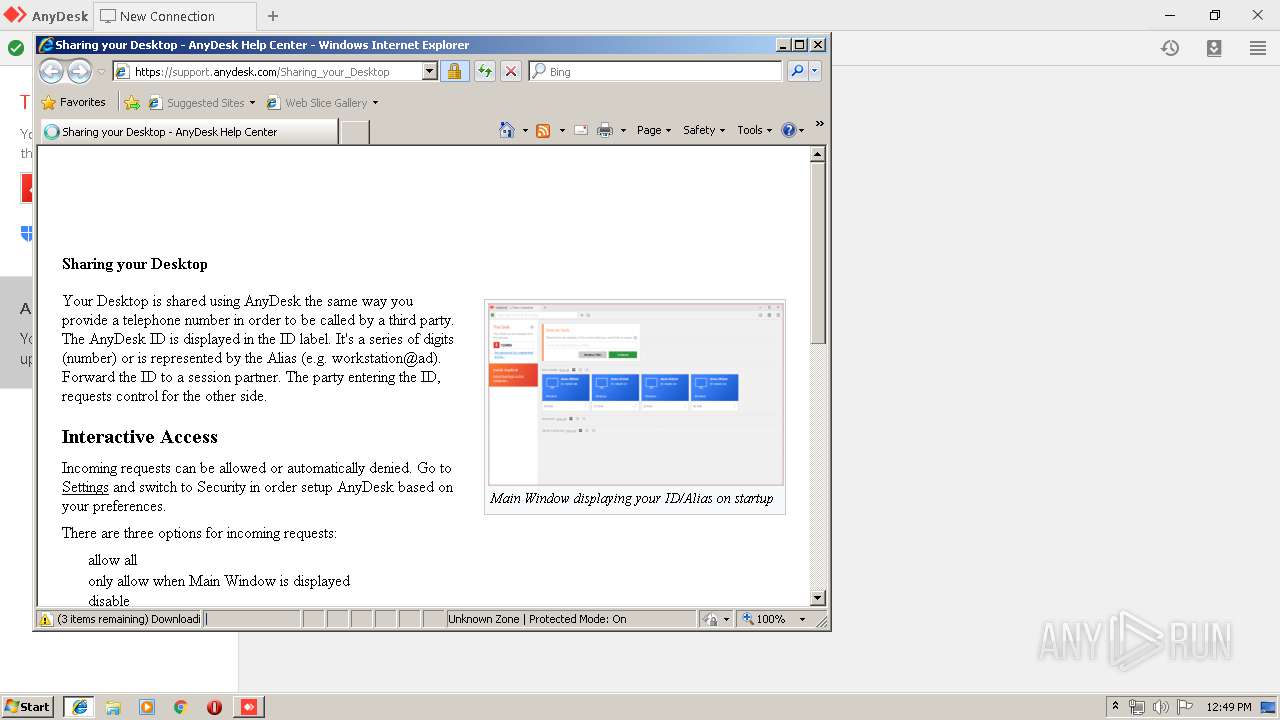
Task: Expand the feeds dropdown arrow
Action: (562, 130)
